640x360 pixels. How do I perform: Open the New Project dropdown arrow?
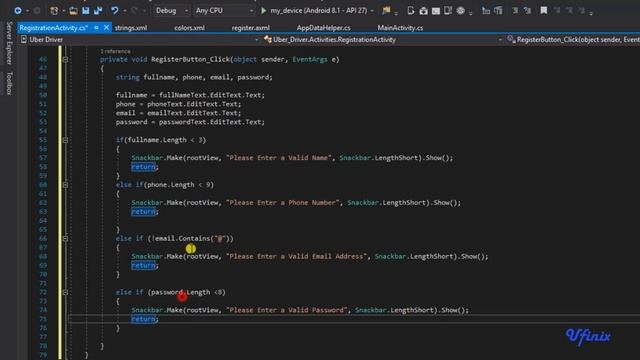(64, 11)
